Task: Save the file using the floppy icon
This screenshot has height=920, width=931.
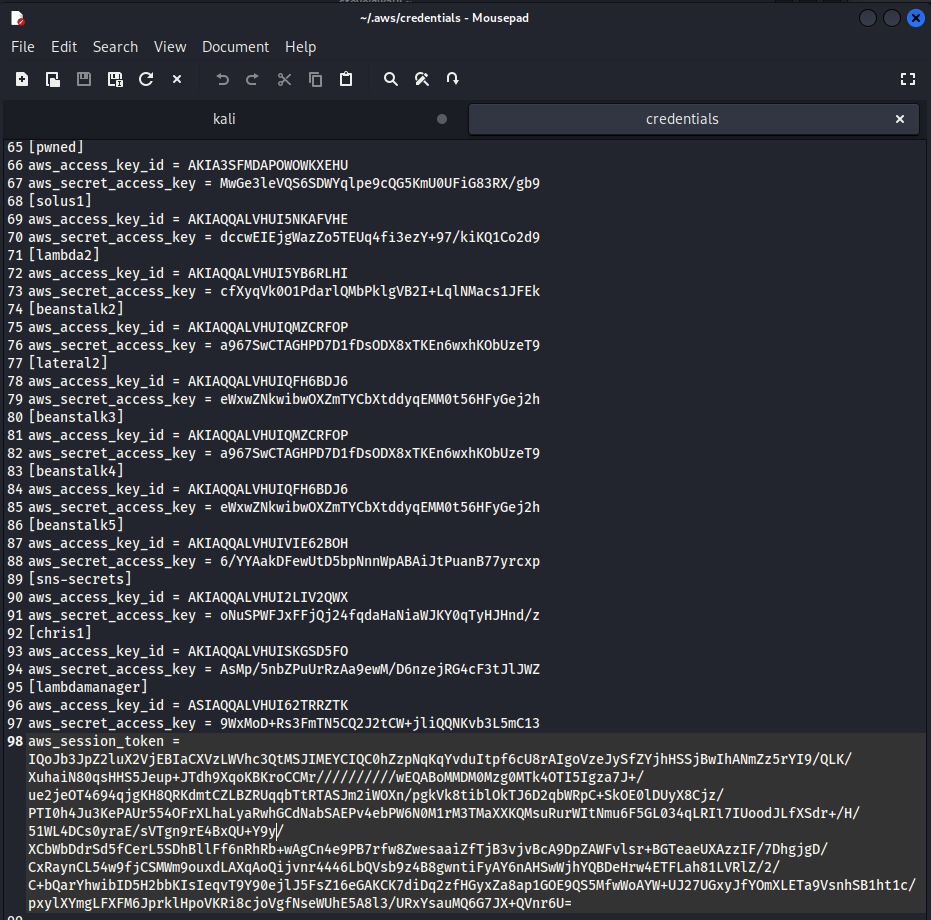Action: coord(84,79)
